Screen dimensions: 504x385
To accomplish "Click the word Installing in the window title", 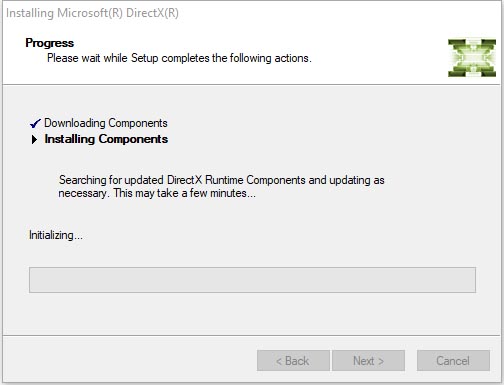I will coord(30,13).
